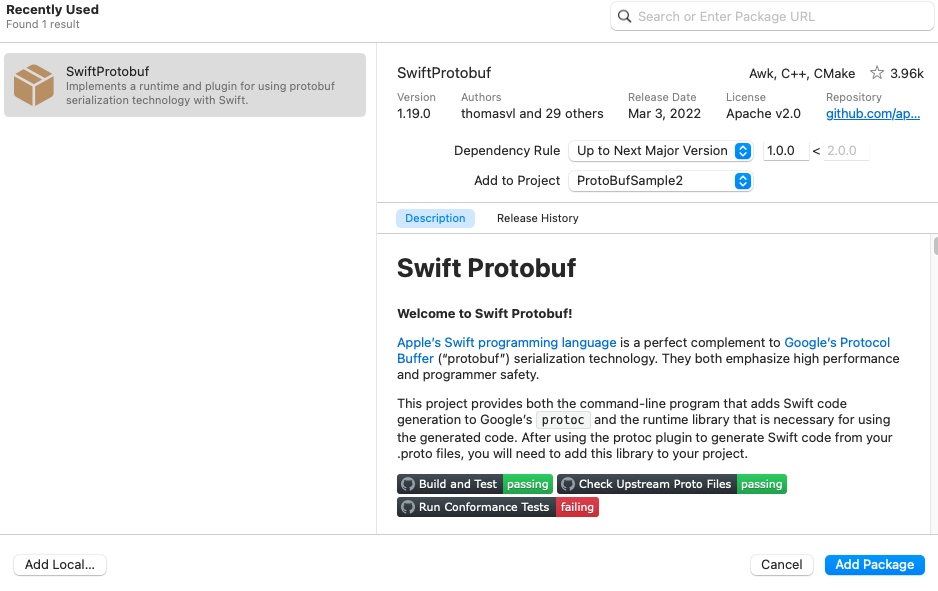Click the Add Local button
This screenshot has height=591, width=938.
[x=59, y=564]
